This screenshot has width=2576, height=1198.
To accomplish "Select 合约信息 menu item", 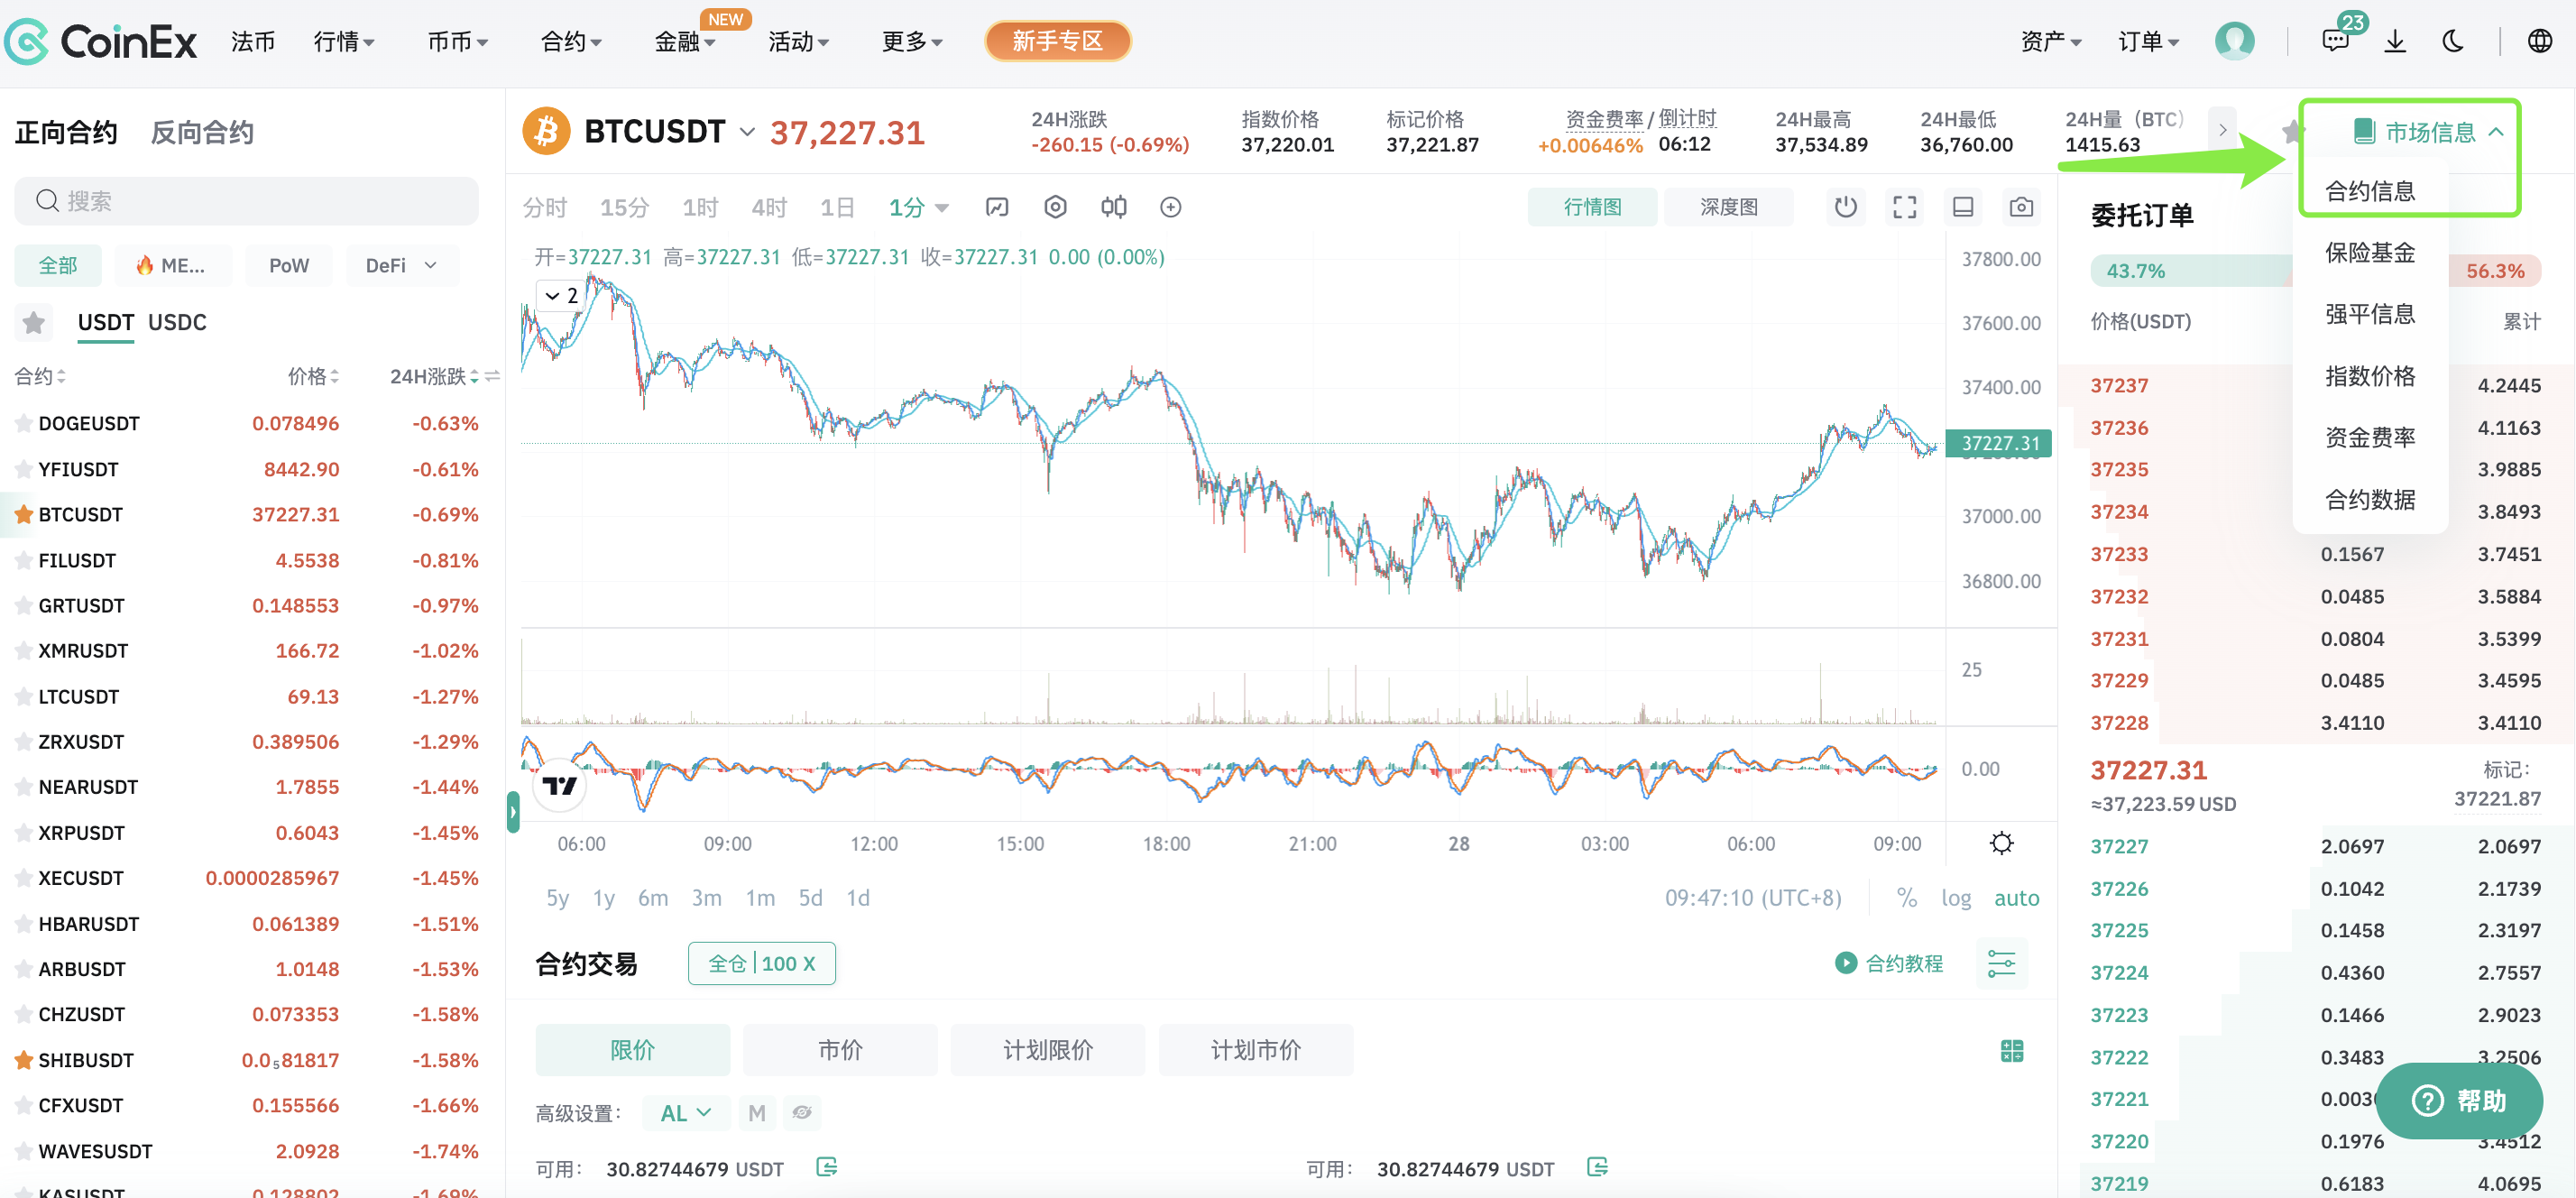I will 2369,190.
